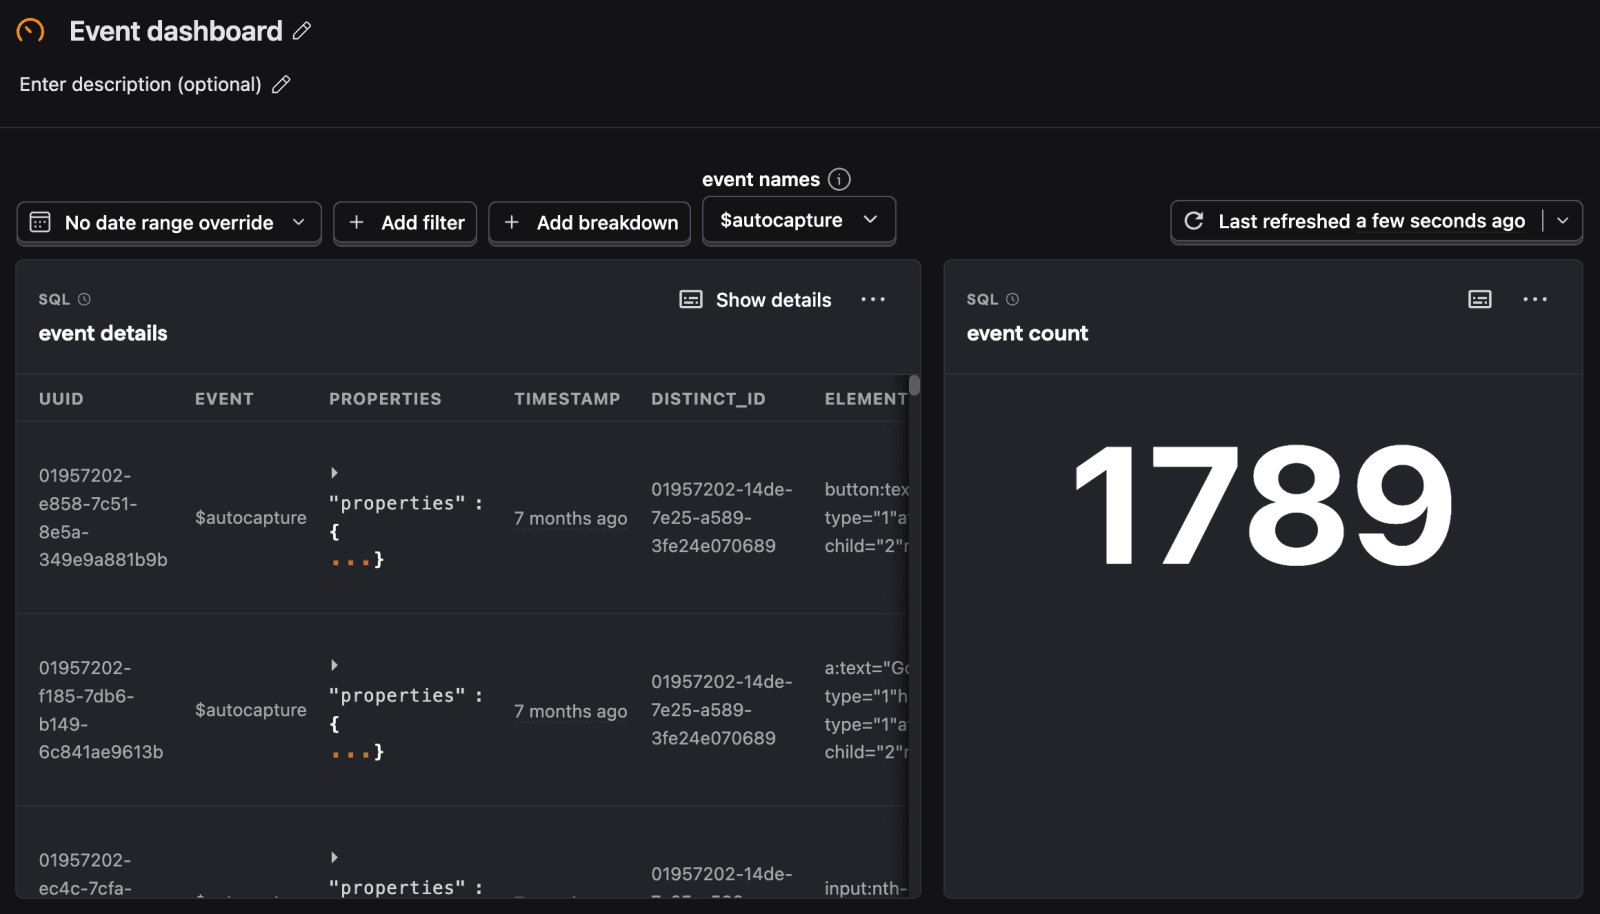Click the ELEMENT column header
This screenshot has height=914, width=1600.
(865, 399)
